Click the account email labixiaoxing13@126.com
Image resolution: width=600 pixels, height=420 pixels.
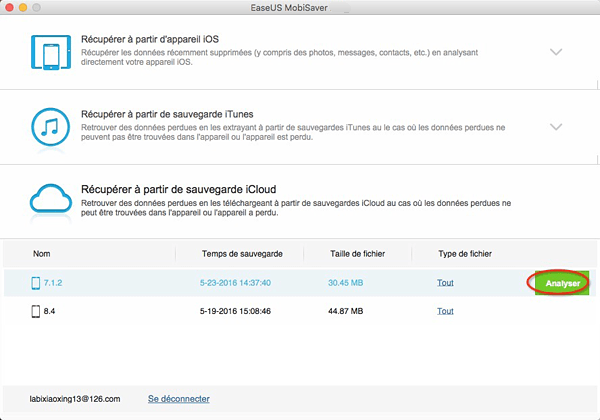click(x=75, y=399)
